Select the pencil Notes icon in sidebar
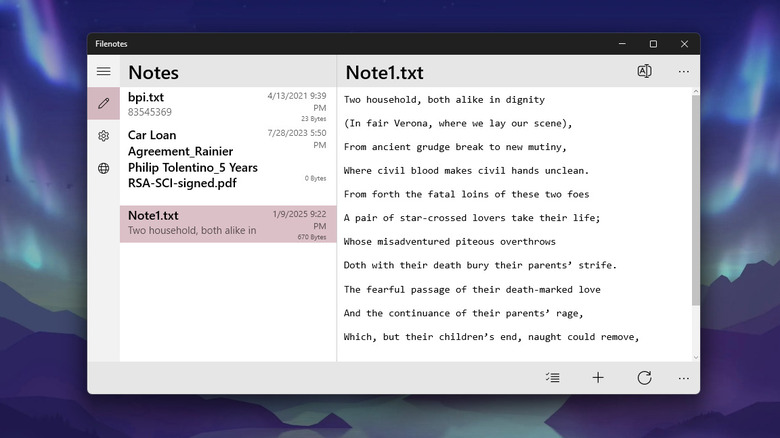Image resolution: width=780 pixels, height=438 pixels. 103,103
